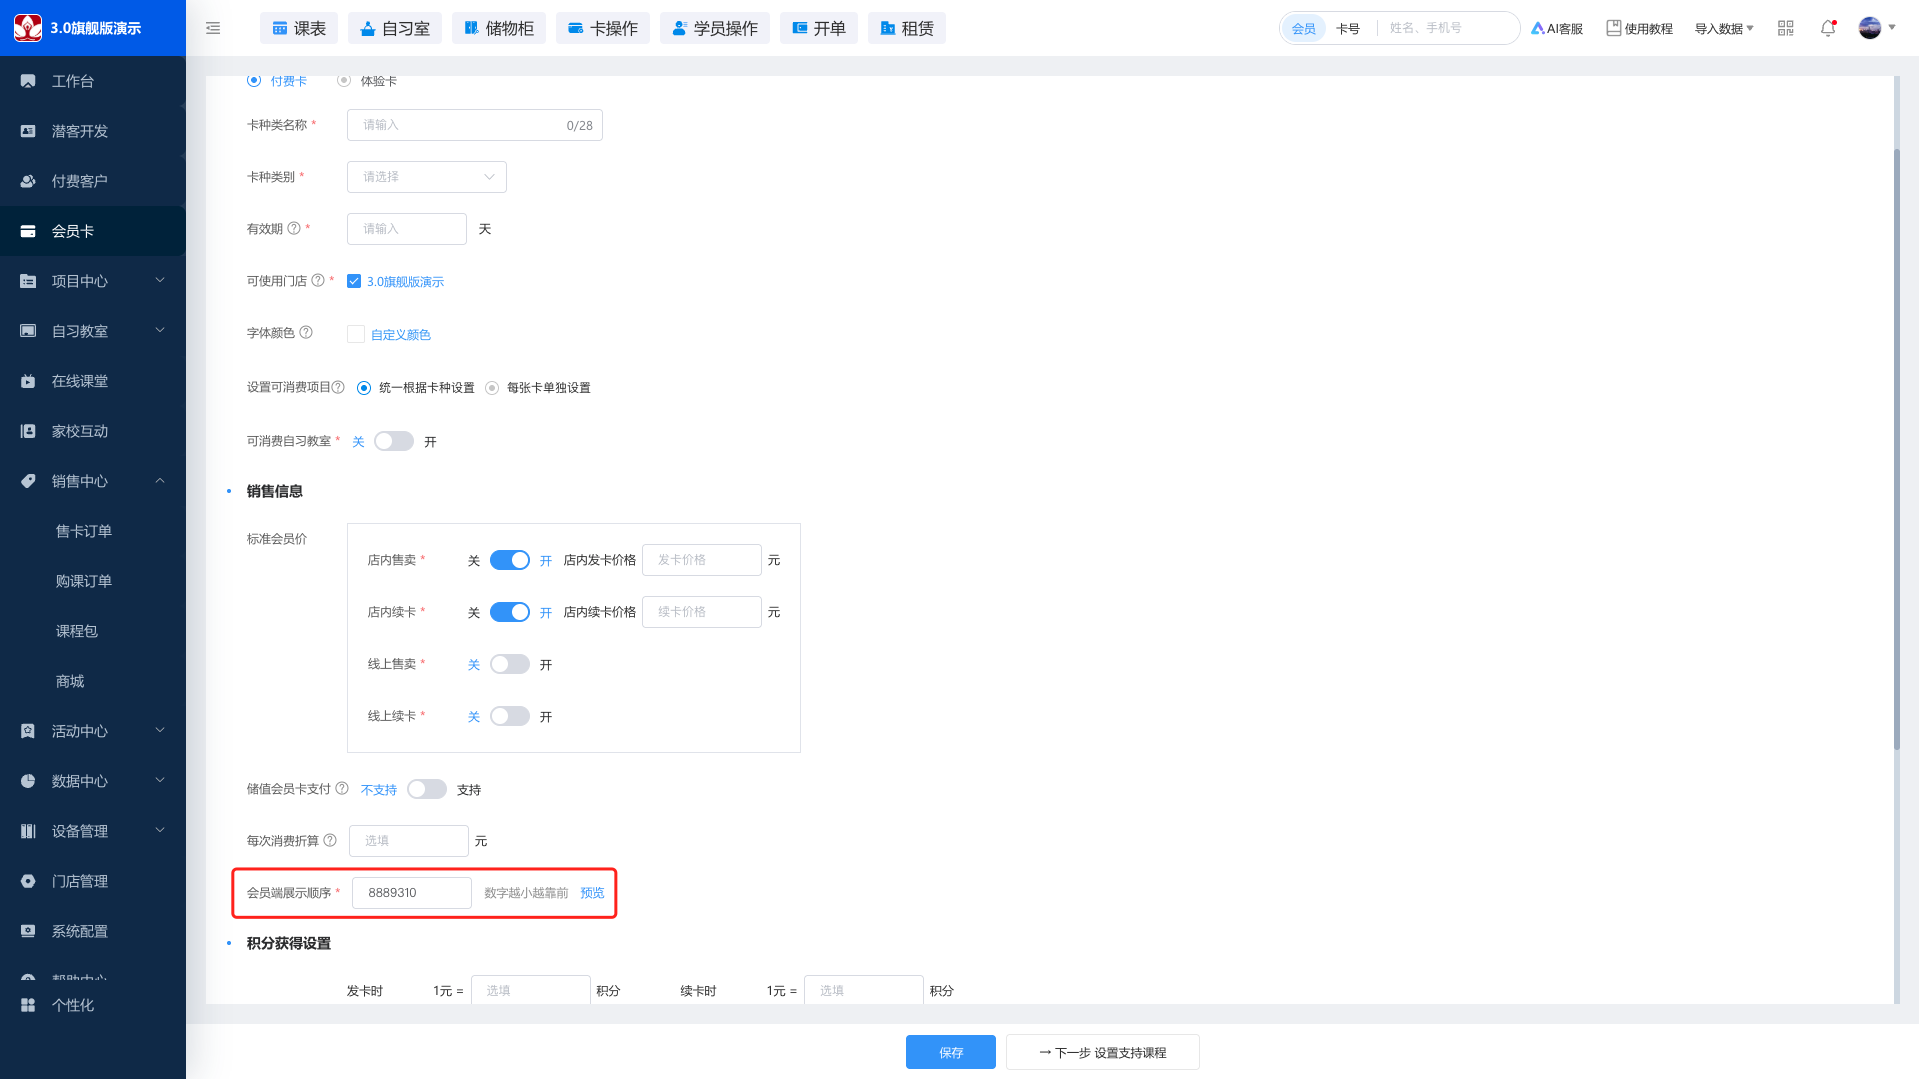This screenshot has height=1079, width=1919.
Task: Expand 项目中心 in sidebar
Action: [x=93, y=281]
